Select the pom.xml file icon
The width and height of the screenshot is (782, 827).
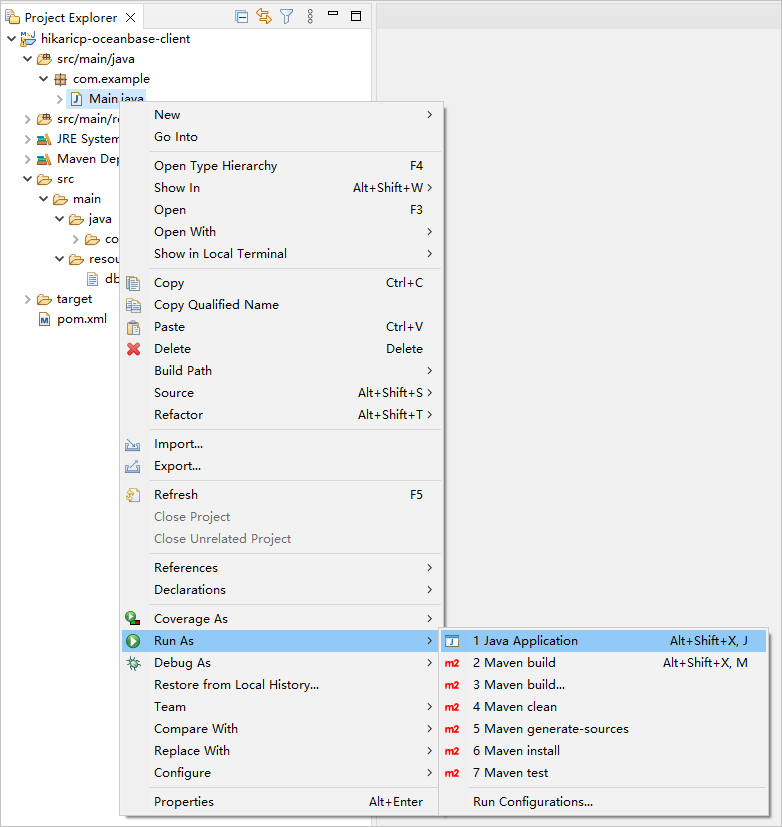[44, 319]
